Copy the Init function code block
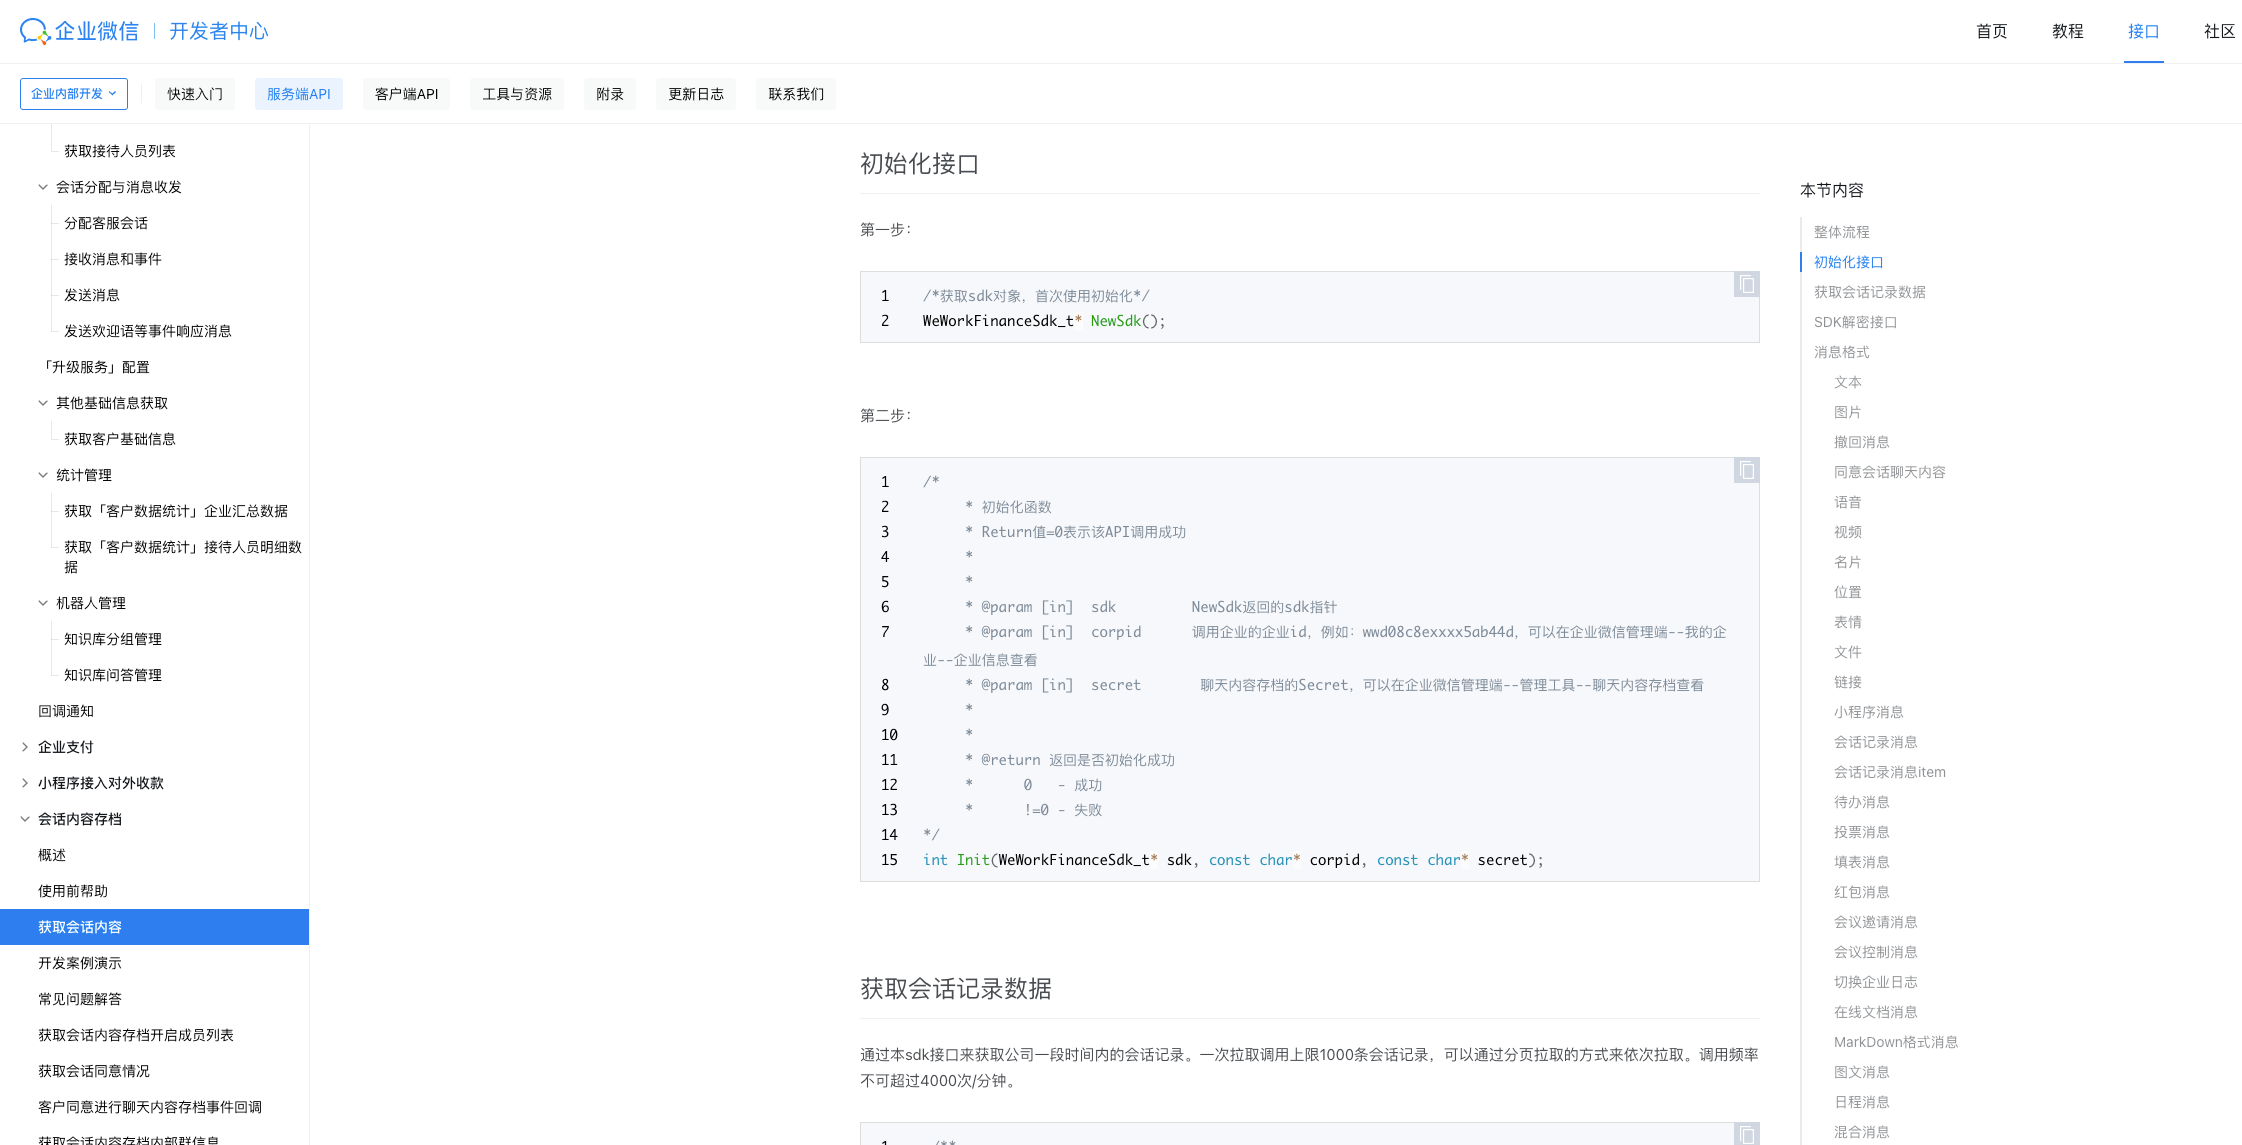This screenshot has height=1145, width=2242. [1746, 471]
